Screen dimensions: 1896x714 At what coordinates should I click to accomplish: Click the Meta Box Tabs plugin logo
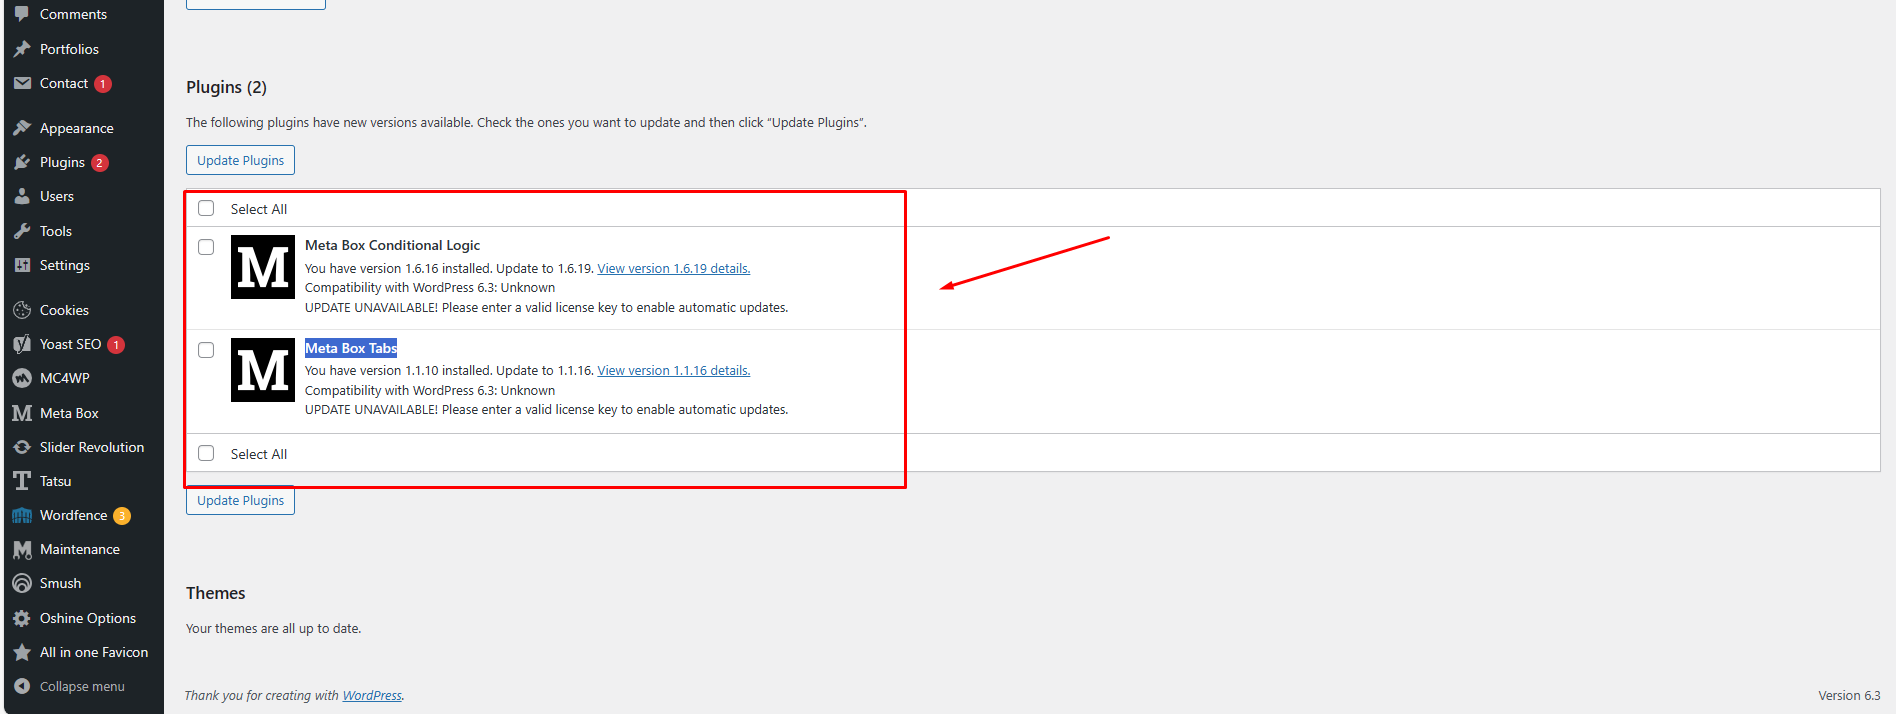coord(263,370)
